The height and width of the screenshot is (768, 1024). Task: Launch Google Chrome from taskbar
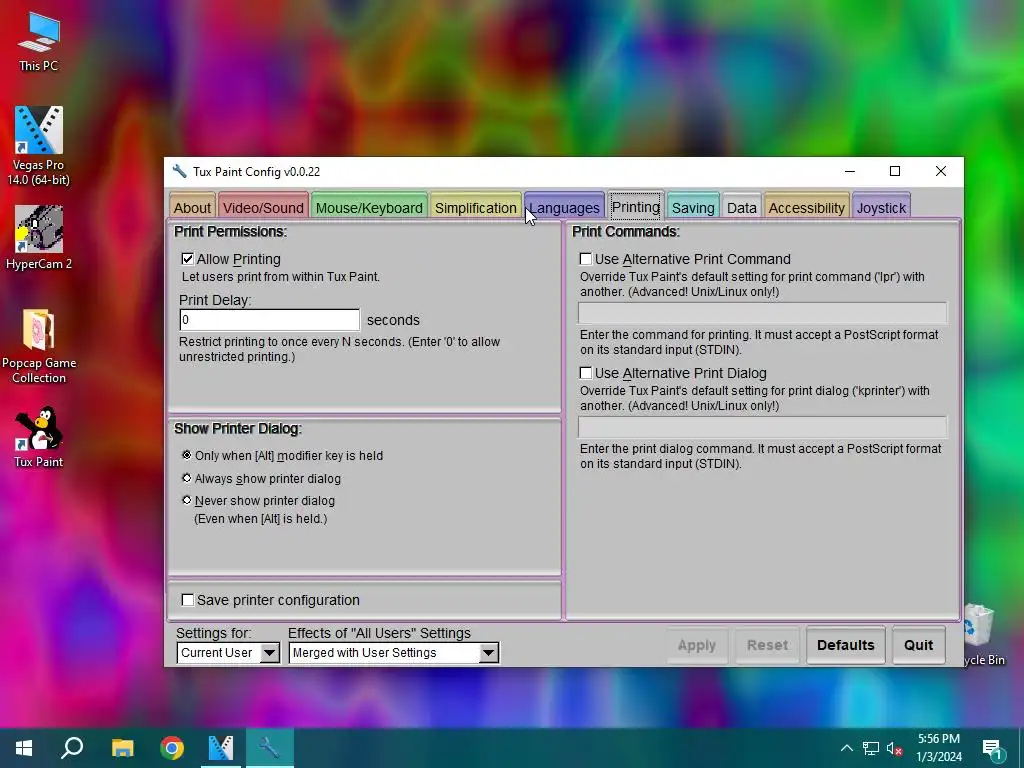coord(172,748)
